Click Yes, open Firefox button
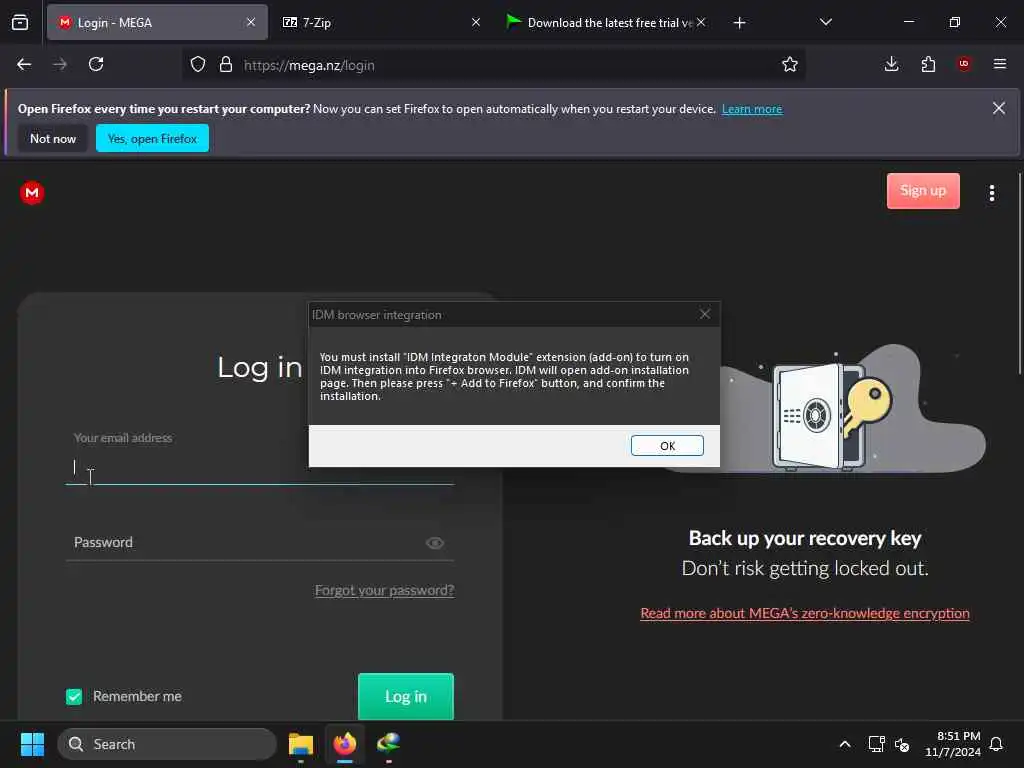This screenshot has width=1024, height=768. click(x=152, y=138)
